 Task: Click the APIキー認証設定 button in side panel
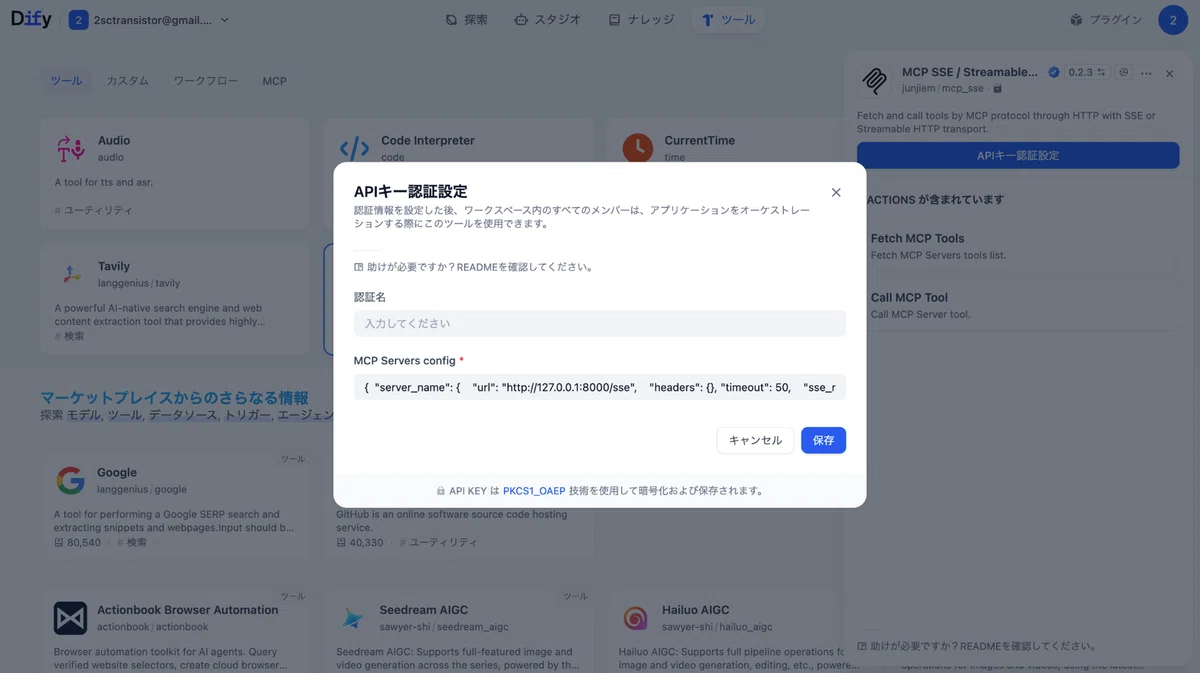(1018, 155)
